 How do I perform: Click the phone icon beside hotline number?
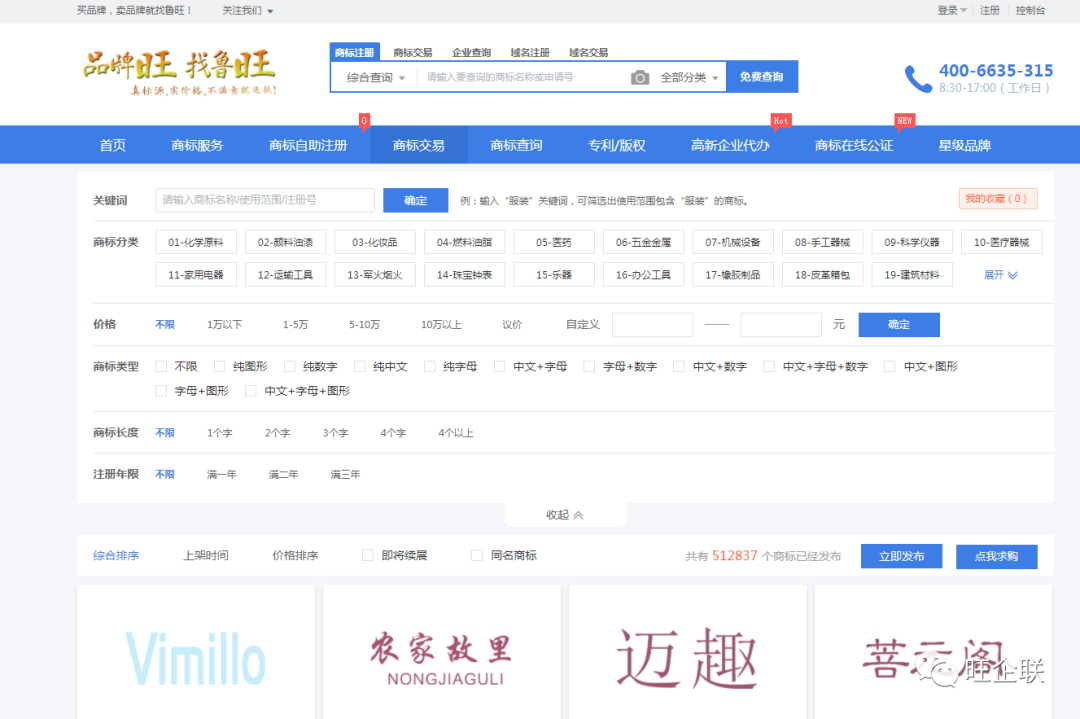[x=918, y=79]
